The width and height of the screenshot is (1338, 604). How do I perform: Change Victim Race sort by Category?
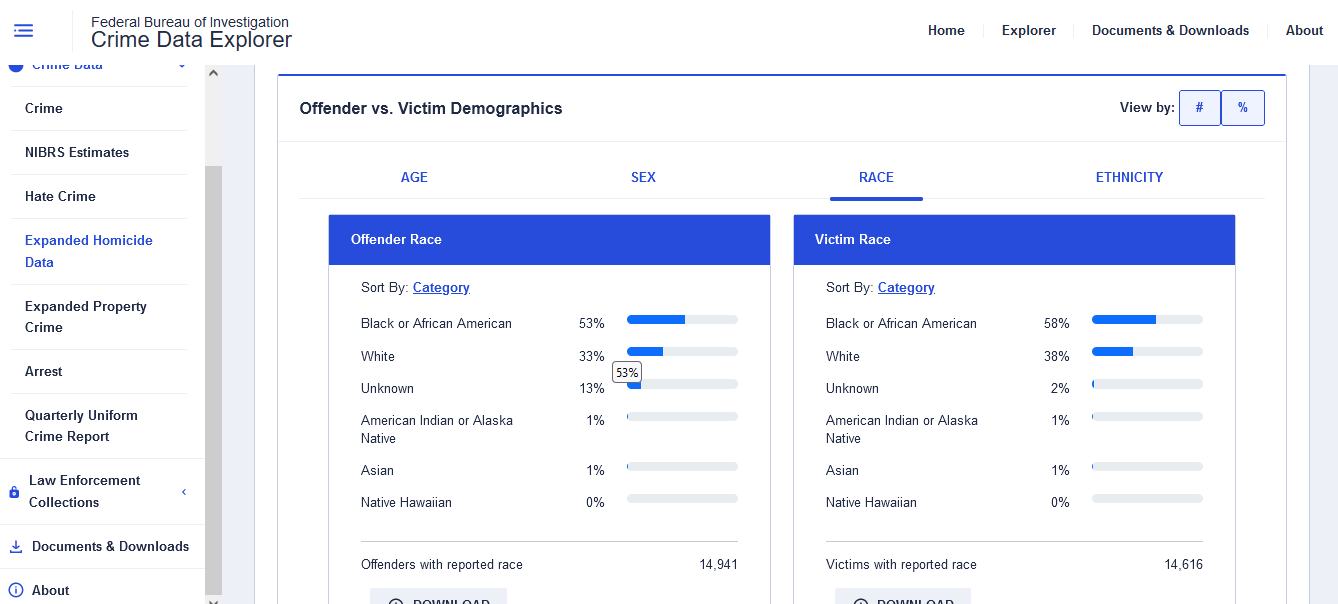coord(906,288)
